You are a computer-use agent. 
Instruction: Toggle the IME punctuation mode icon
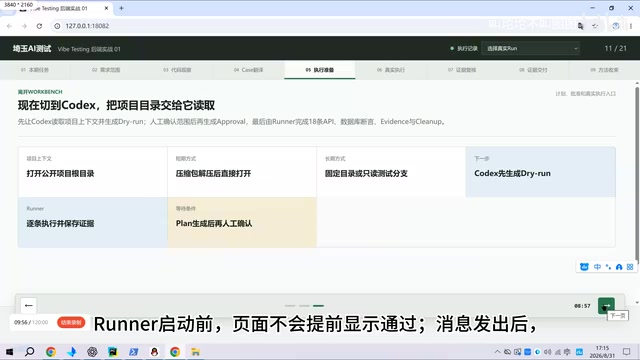pos(608,267)
